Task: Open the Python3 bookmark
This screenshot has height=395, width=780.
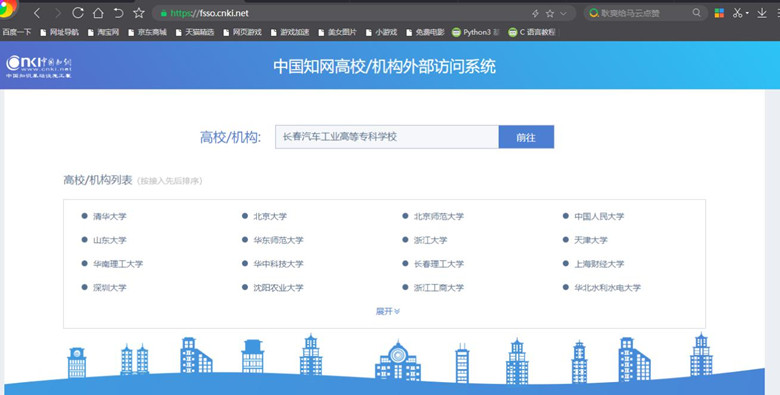Action: click(x=475, y=32)
